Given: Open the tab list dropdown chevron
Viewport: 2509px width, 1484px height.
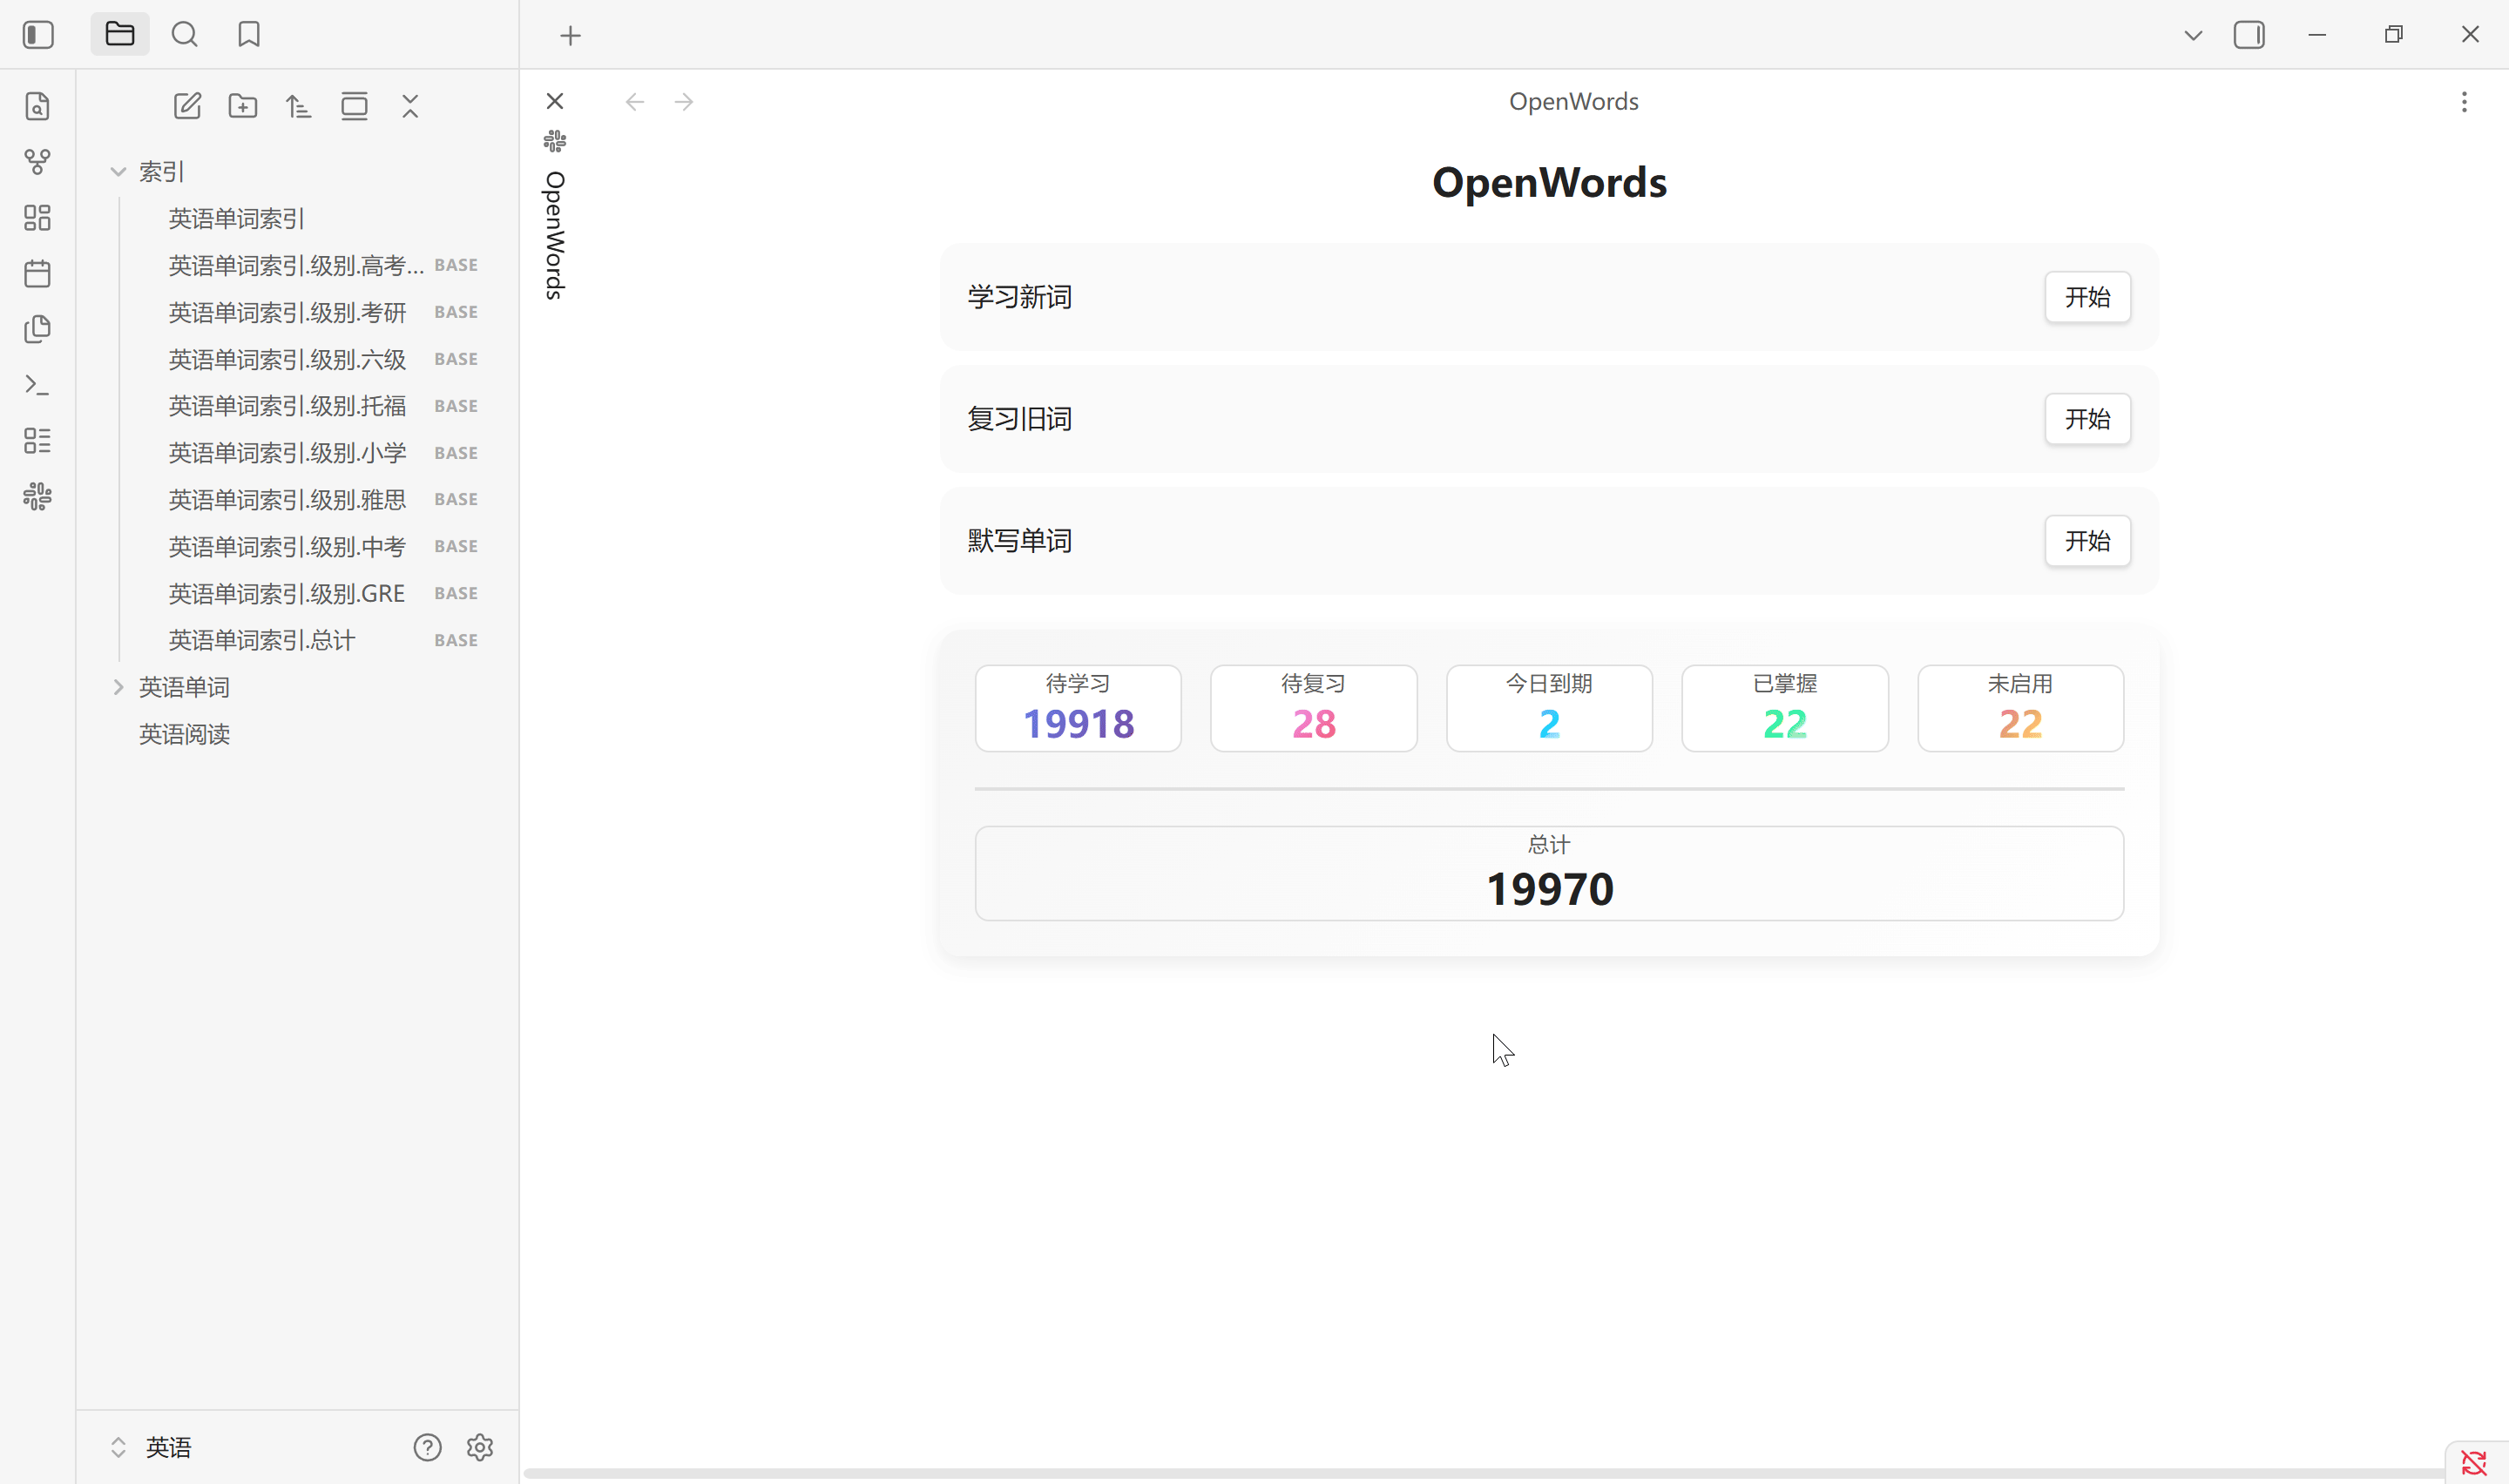Looking at the screenshot, I should point(2192,35).
